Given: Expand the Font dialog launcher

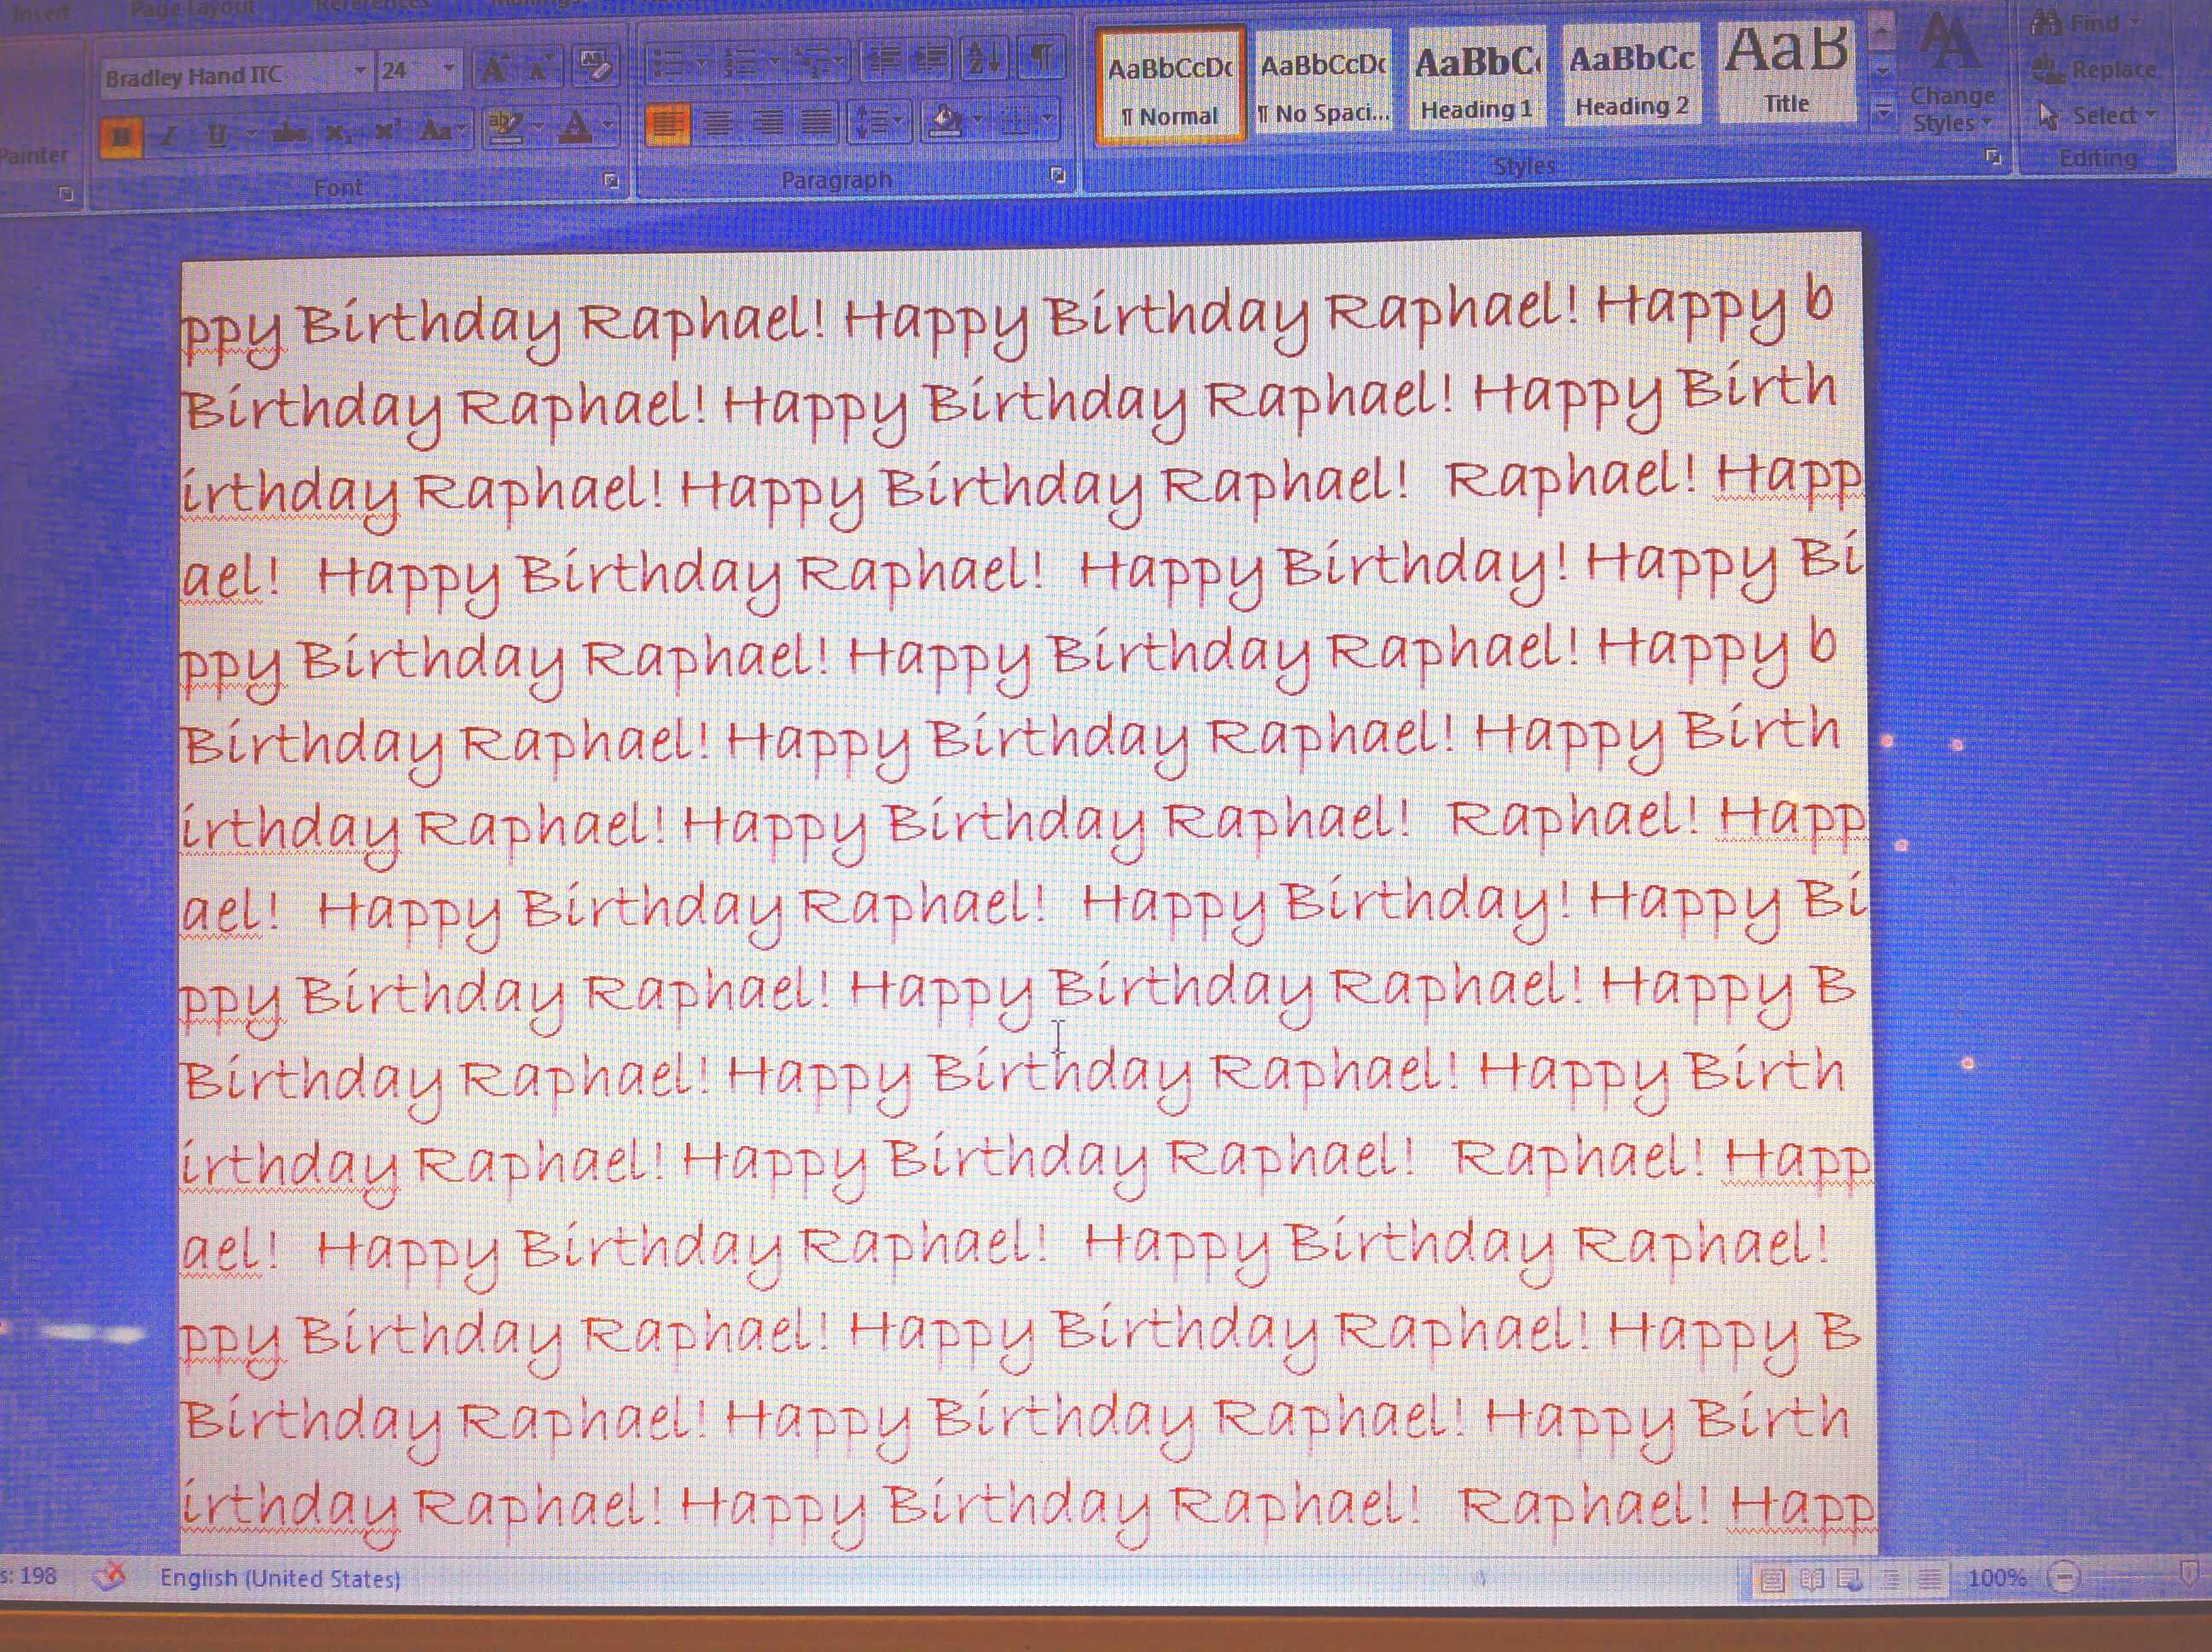Looking at the screenshot, I should pyautogui.click(x=611, y=181).
